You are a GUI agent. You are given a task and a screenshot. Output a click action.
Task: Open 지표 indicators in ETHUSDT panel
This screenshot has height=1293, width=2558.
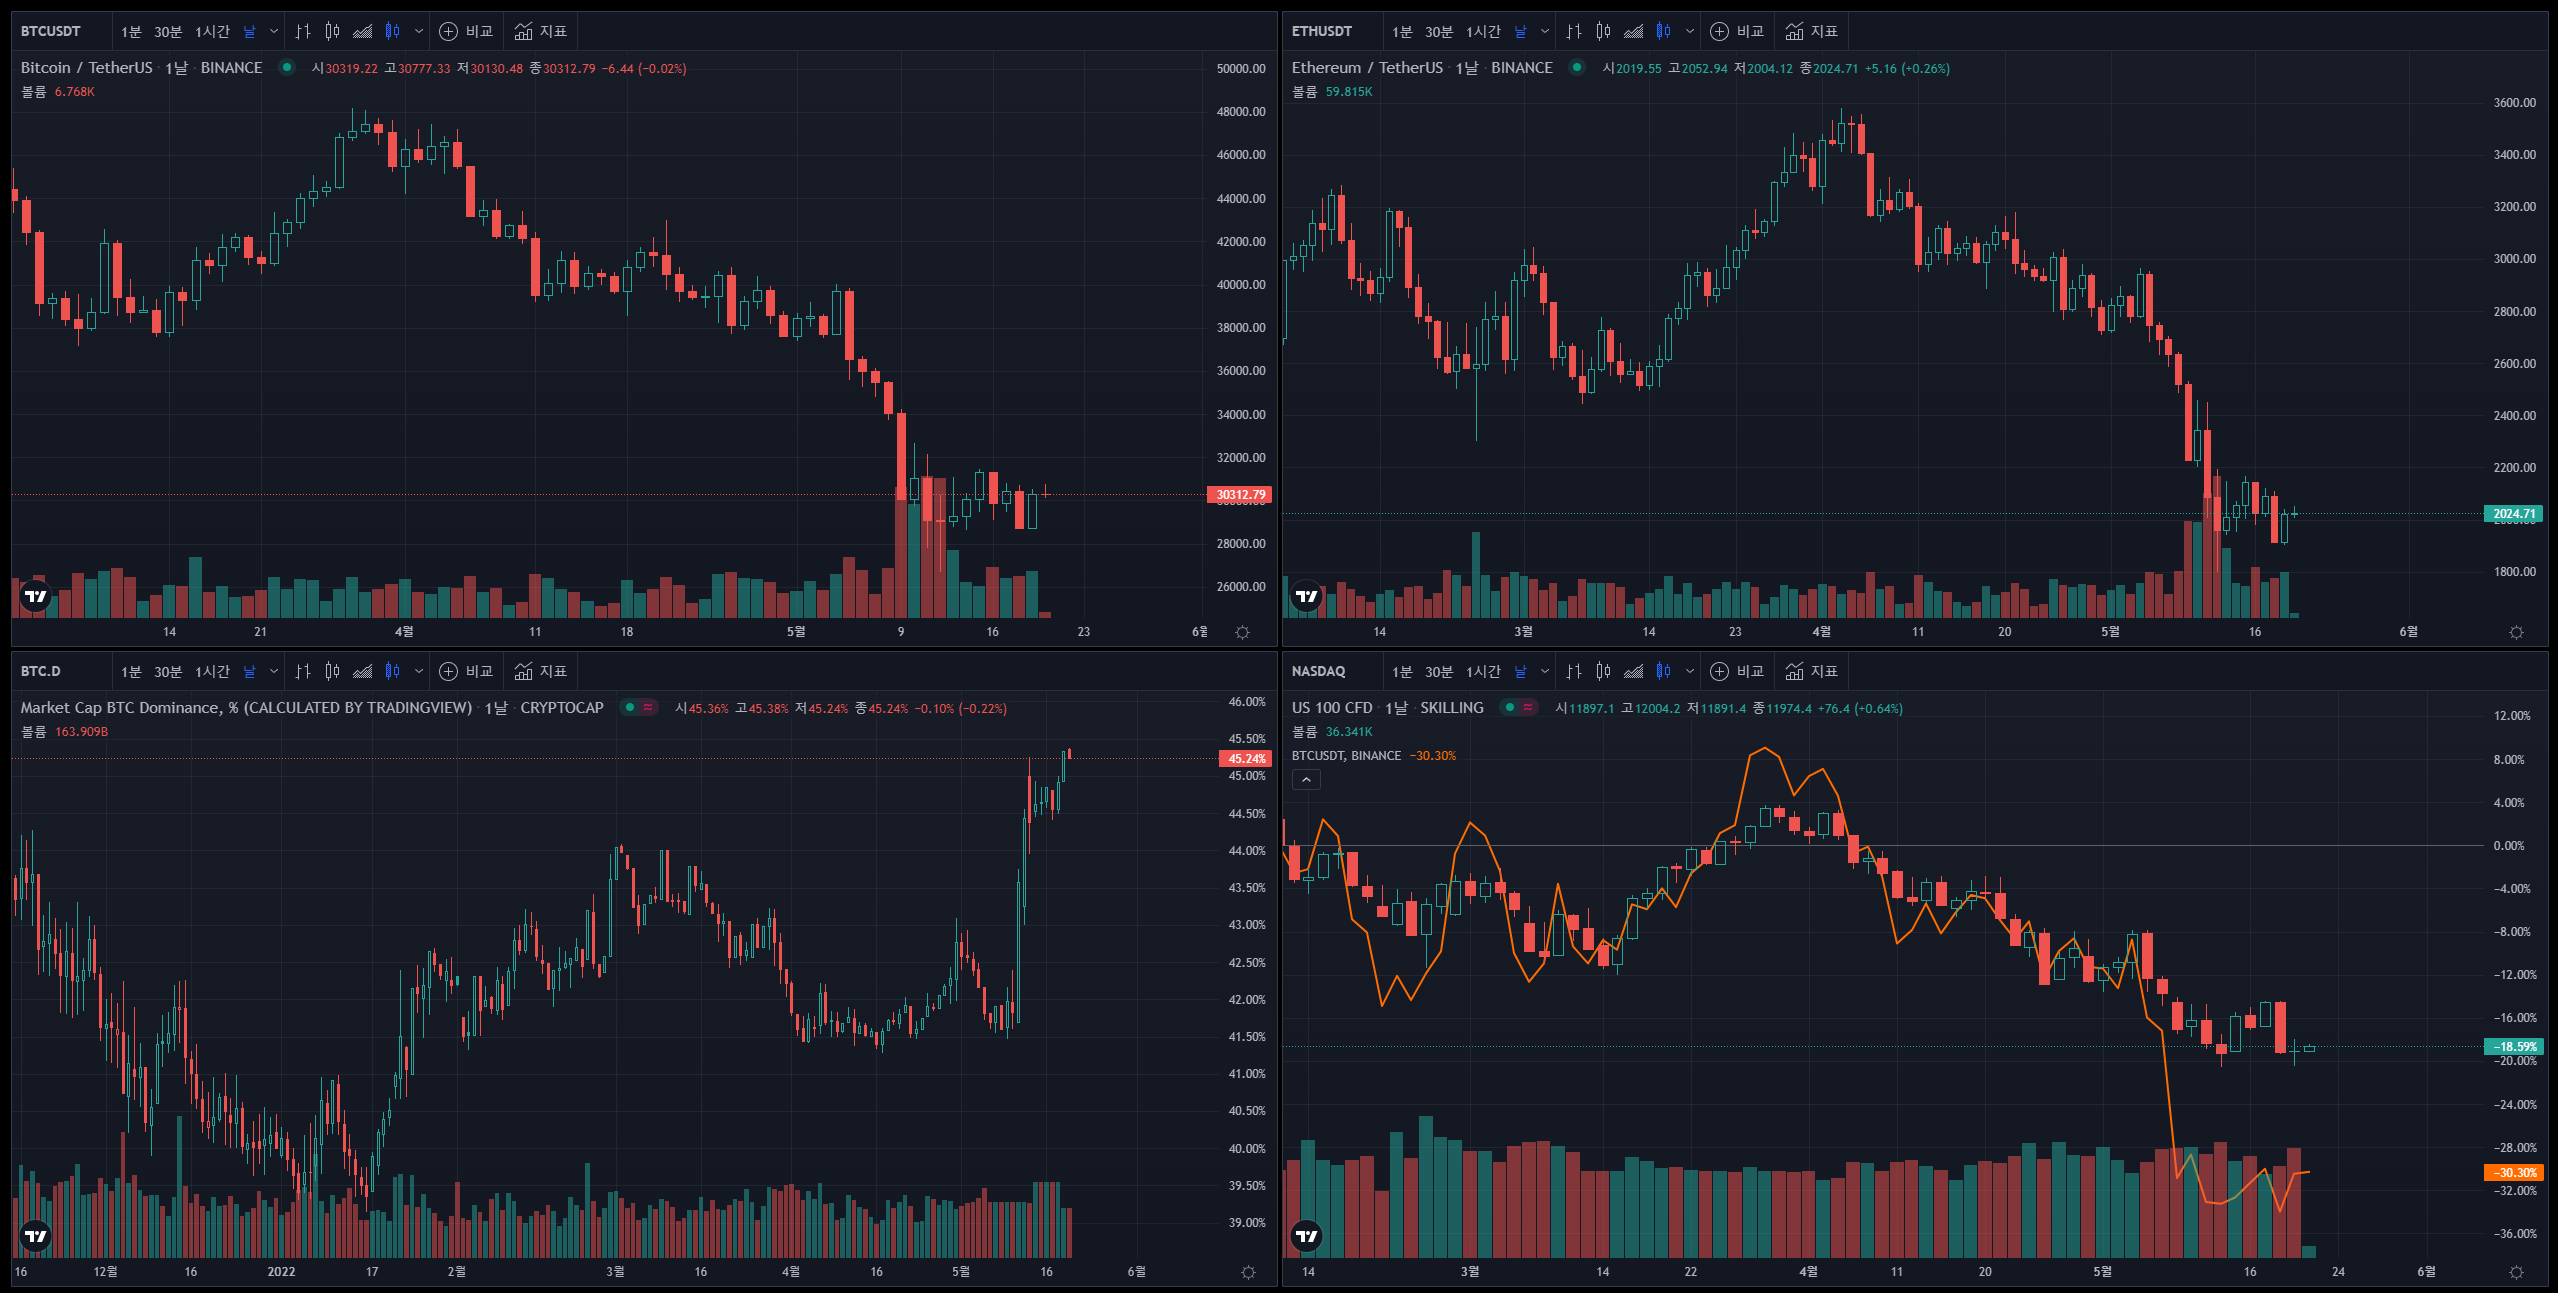pyautogui.click(x=1812, y=31)
